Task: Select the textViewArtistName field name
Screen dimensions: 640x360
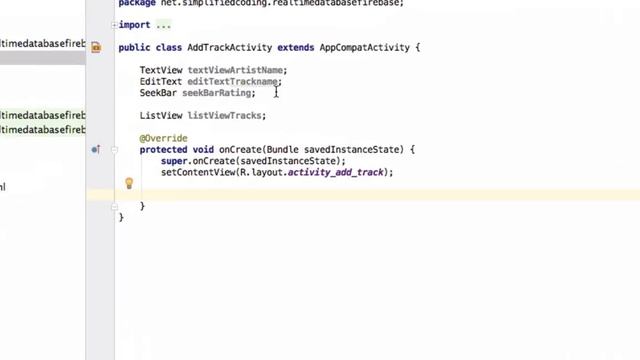Action: coord(235,70)
